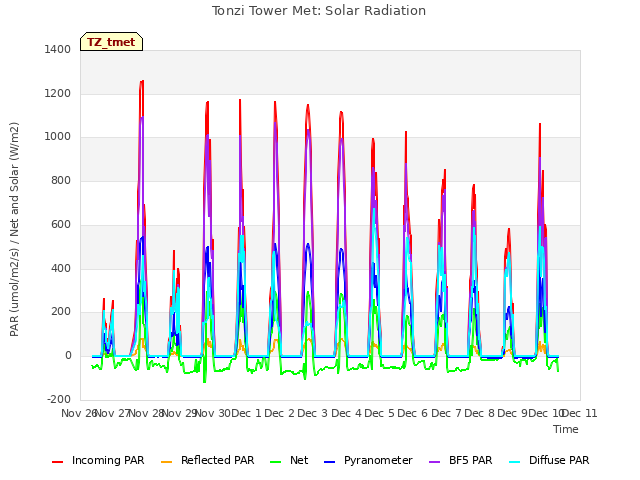Click the 600 y-axis tick label
Image resolution: width=640 pixels, height=480 pixels.
[61, 224]
